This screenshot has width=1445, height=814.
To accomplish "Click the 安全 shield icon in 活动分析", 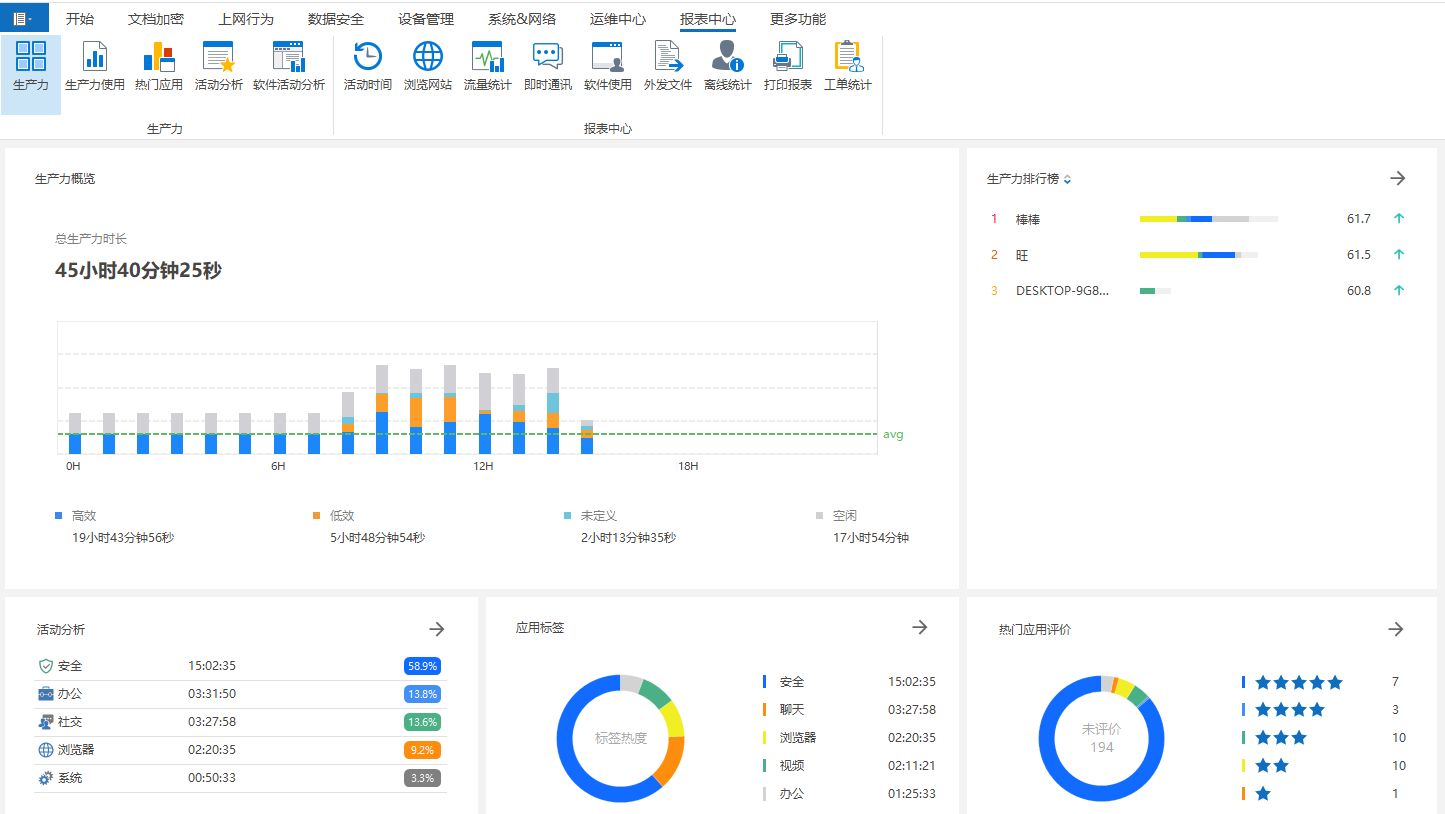I will [46, 666].
